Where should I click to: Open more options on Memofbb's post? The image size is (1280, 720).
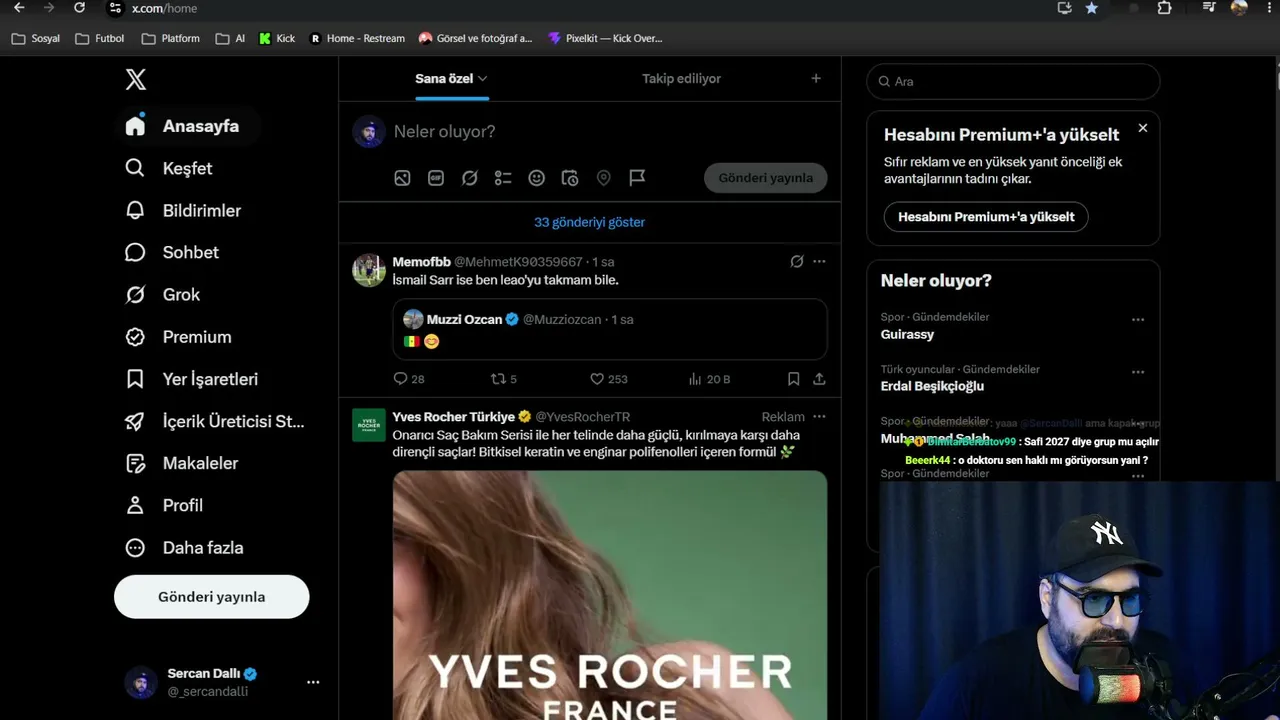pos(819,262)
